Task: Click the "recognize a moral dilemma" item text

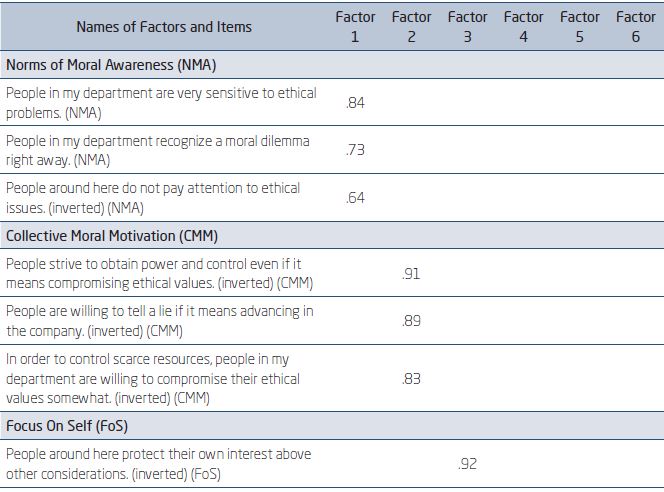Action: tap(157, 150)
